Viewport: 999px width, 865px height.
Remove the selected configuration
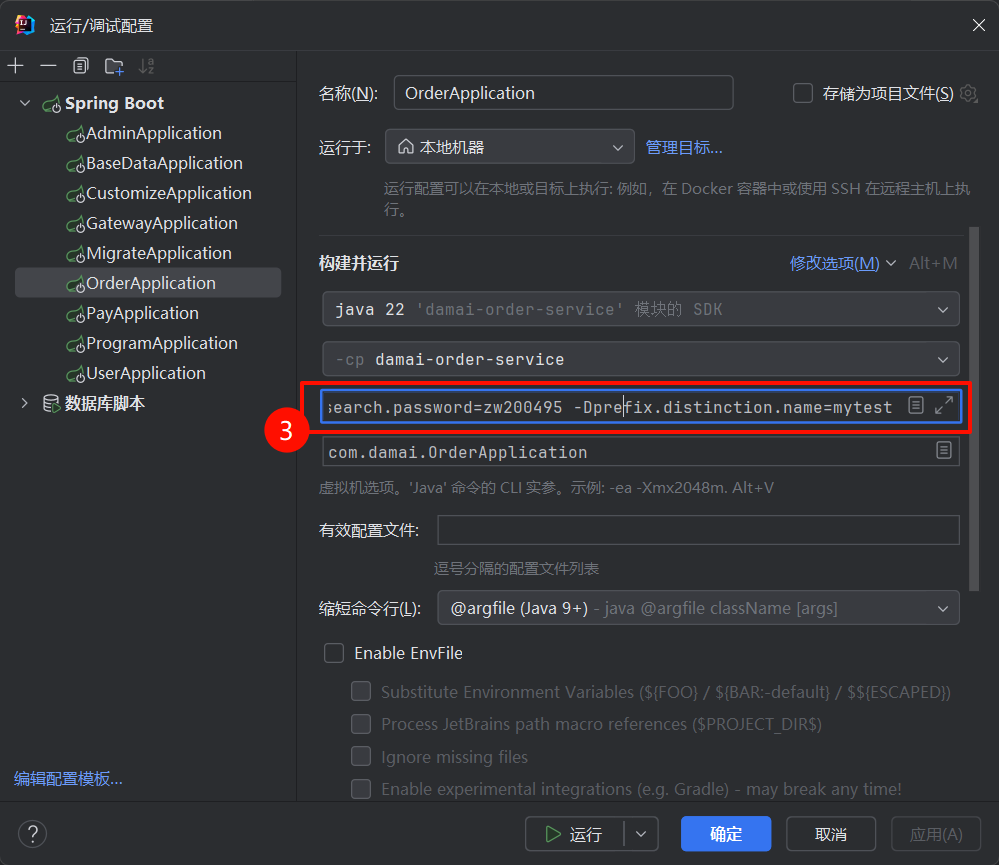[48, 66]
